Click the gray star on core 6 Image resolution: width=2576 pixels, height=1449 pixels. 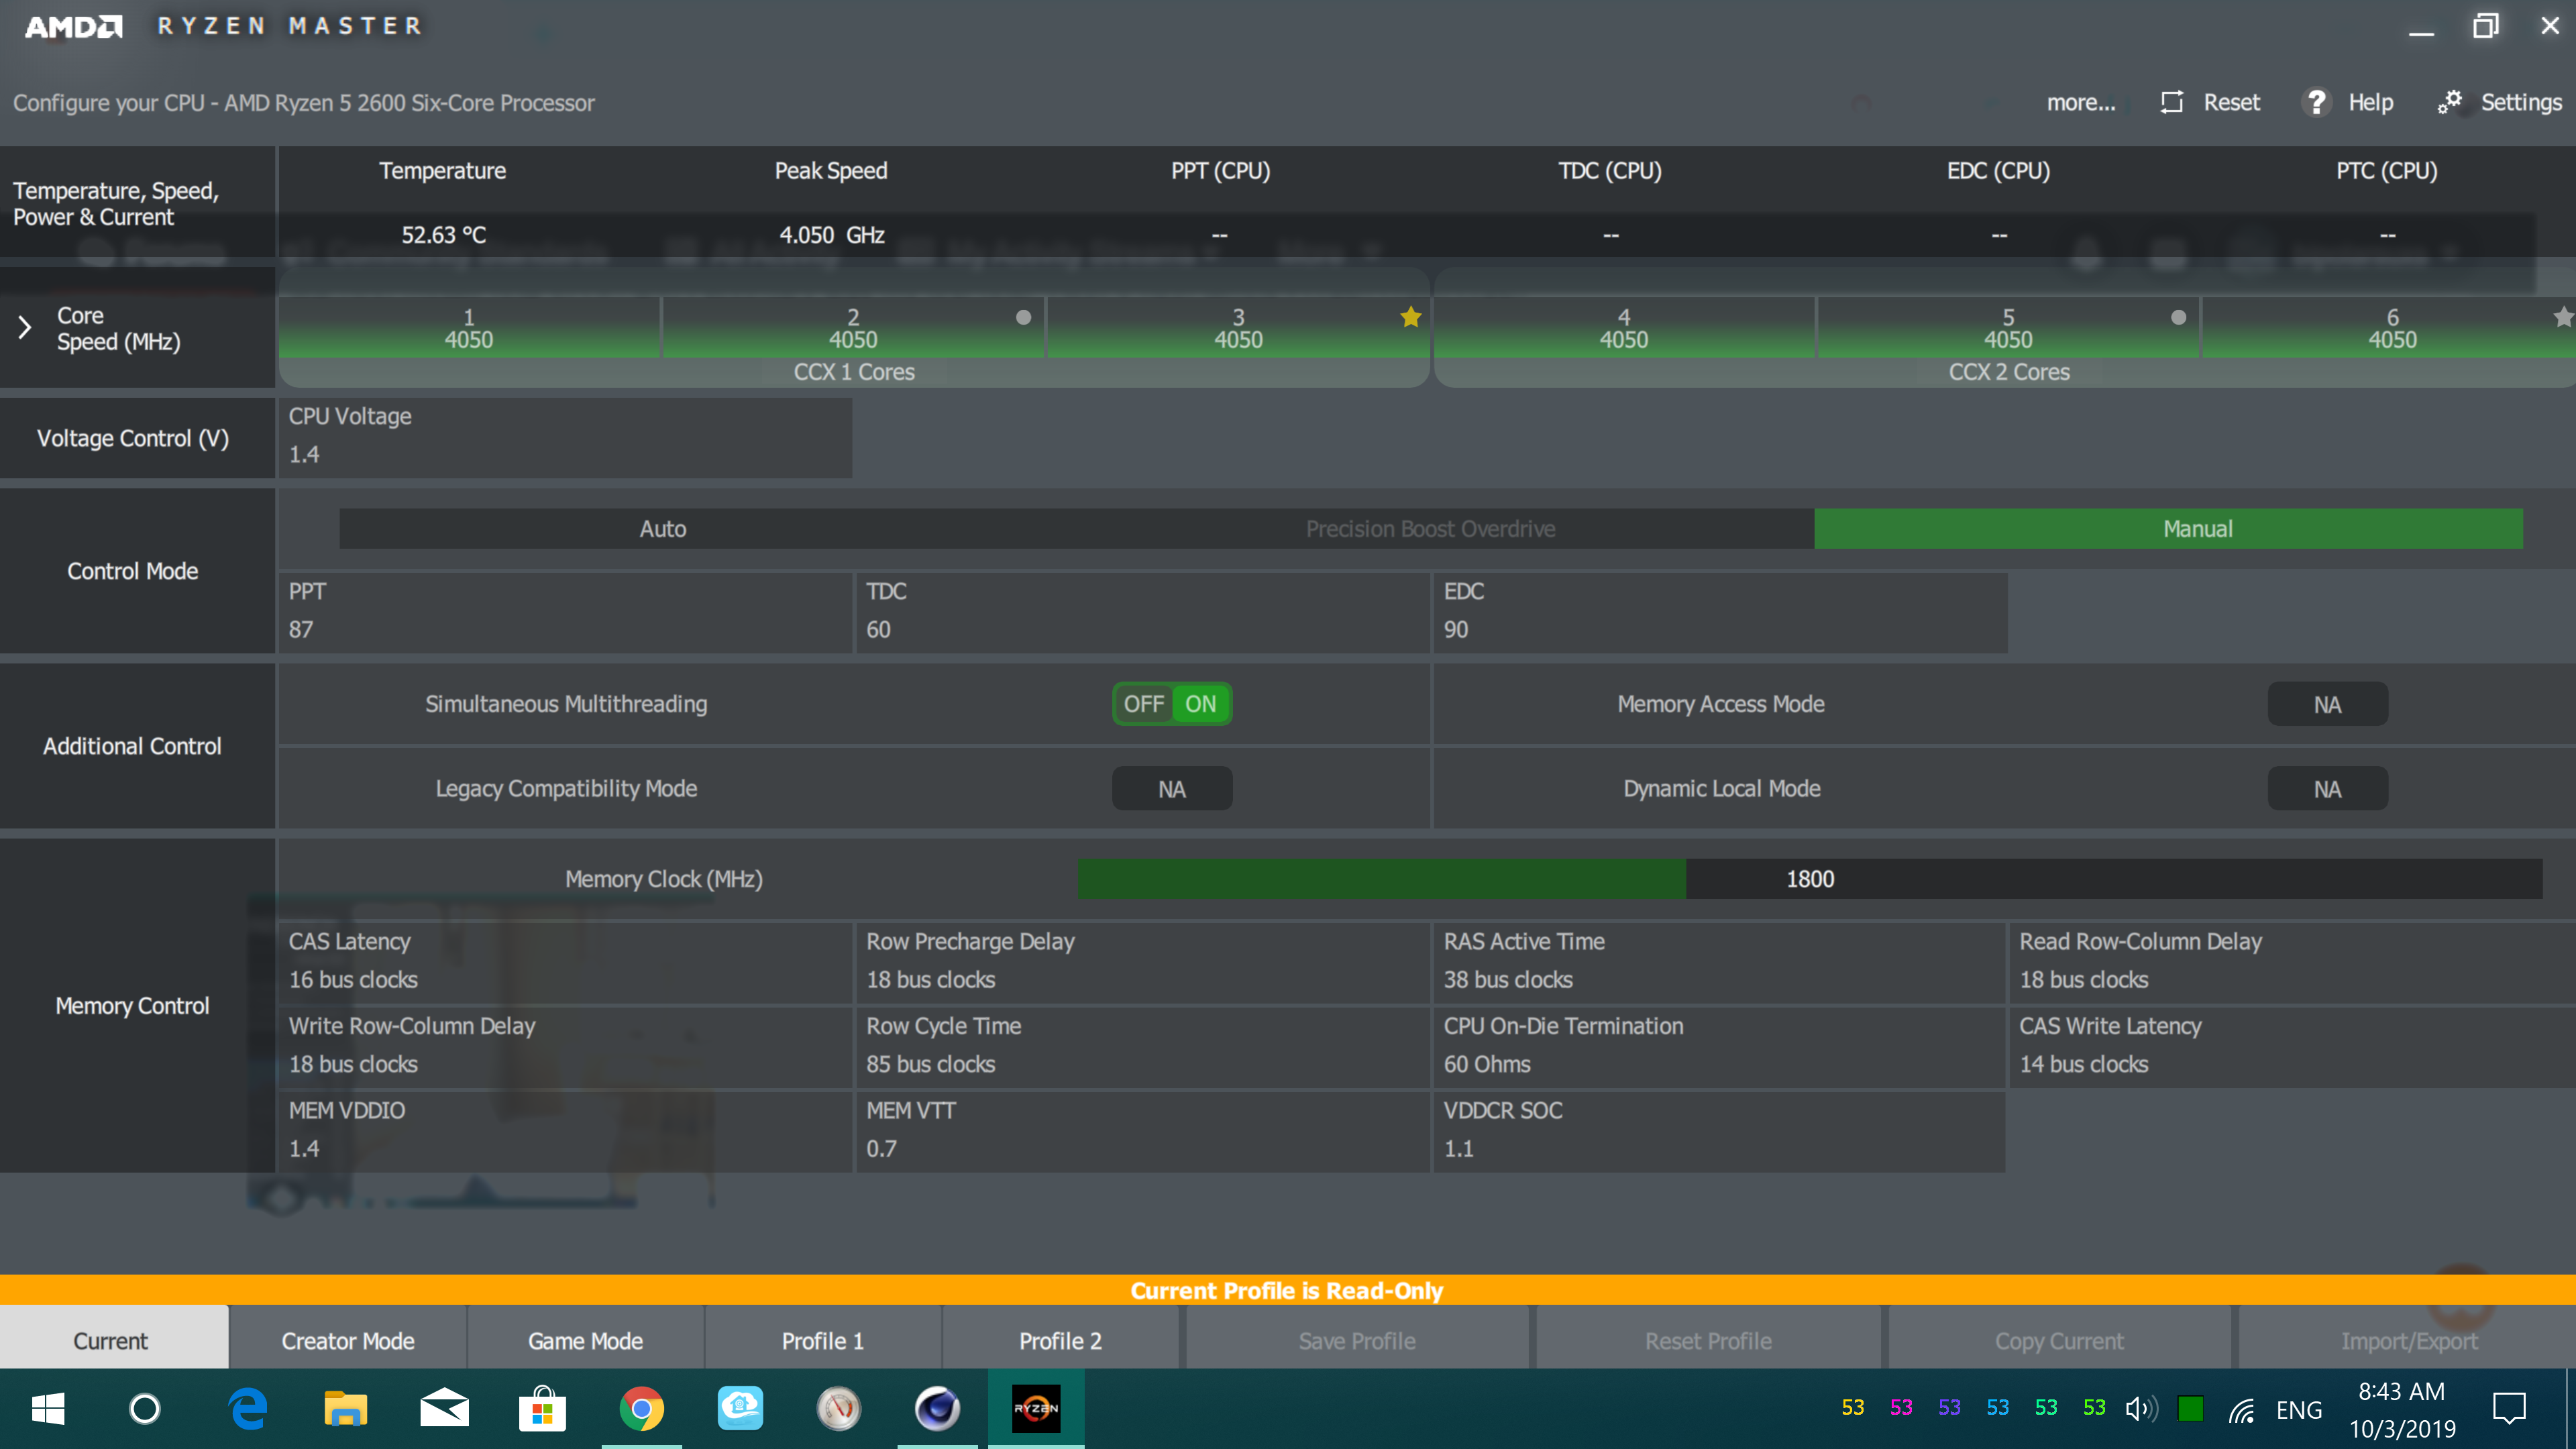(x=2563, y=317)
